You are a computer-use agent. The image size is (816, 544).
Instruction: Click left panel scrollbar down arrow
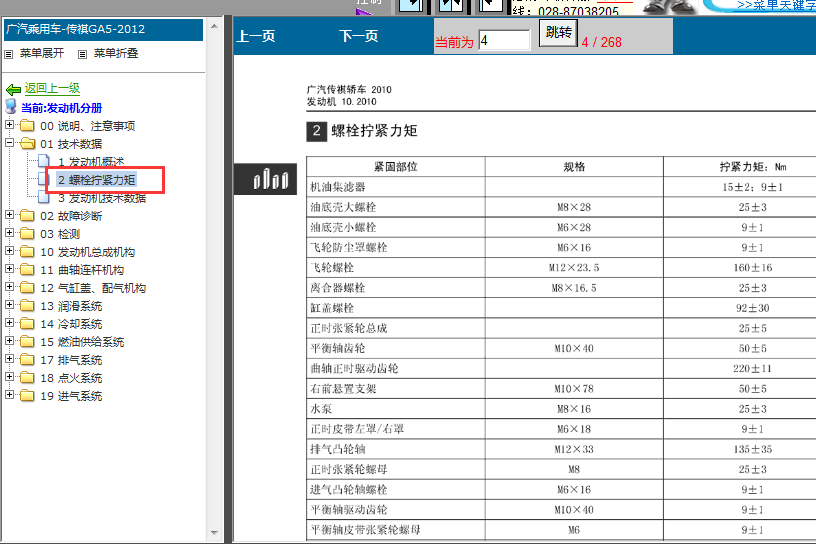[214, 533]
